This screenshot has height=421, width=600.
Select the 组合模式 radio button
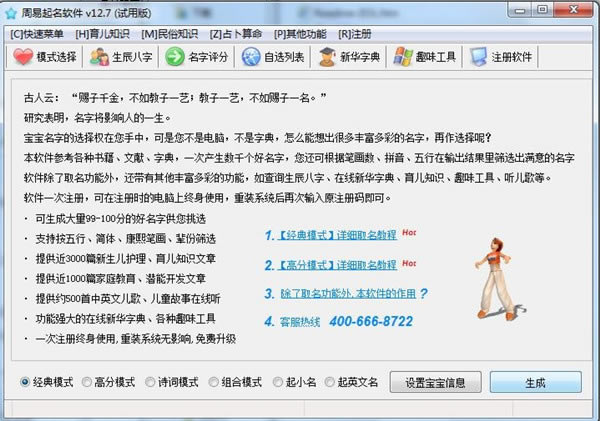pyautogui.click(x=214, y=382)
